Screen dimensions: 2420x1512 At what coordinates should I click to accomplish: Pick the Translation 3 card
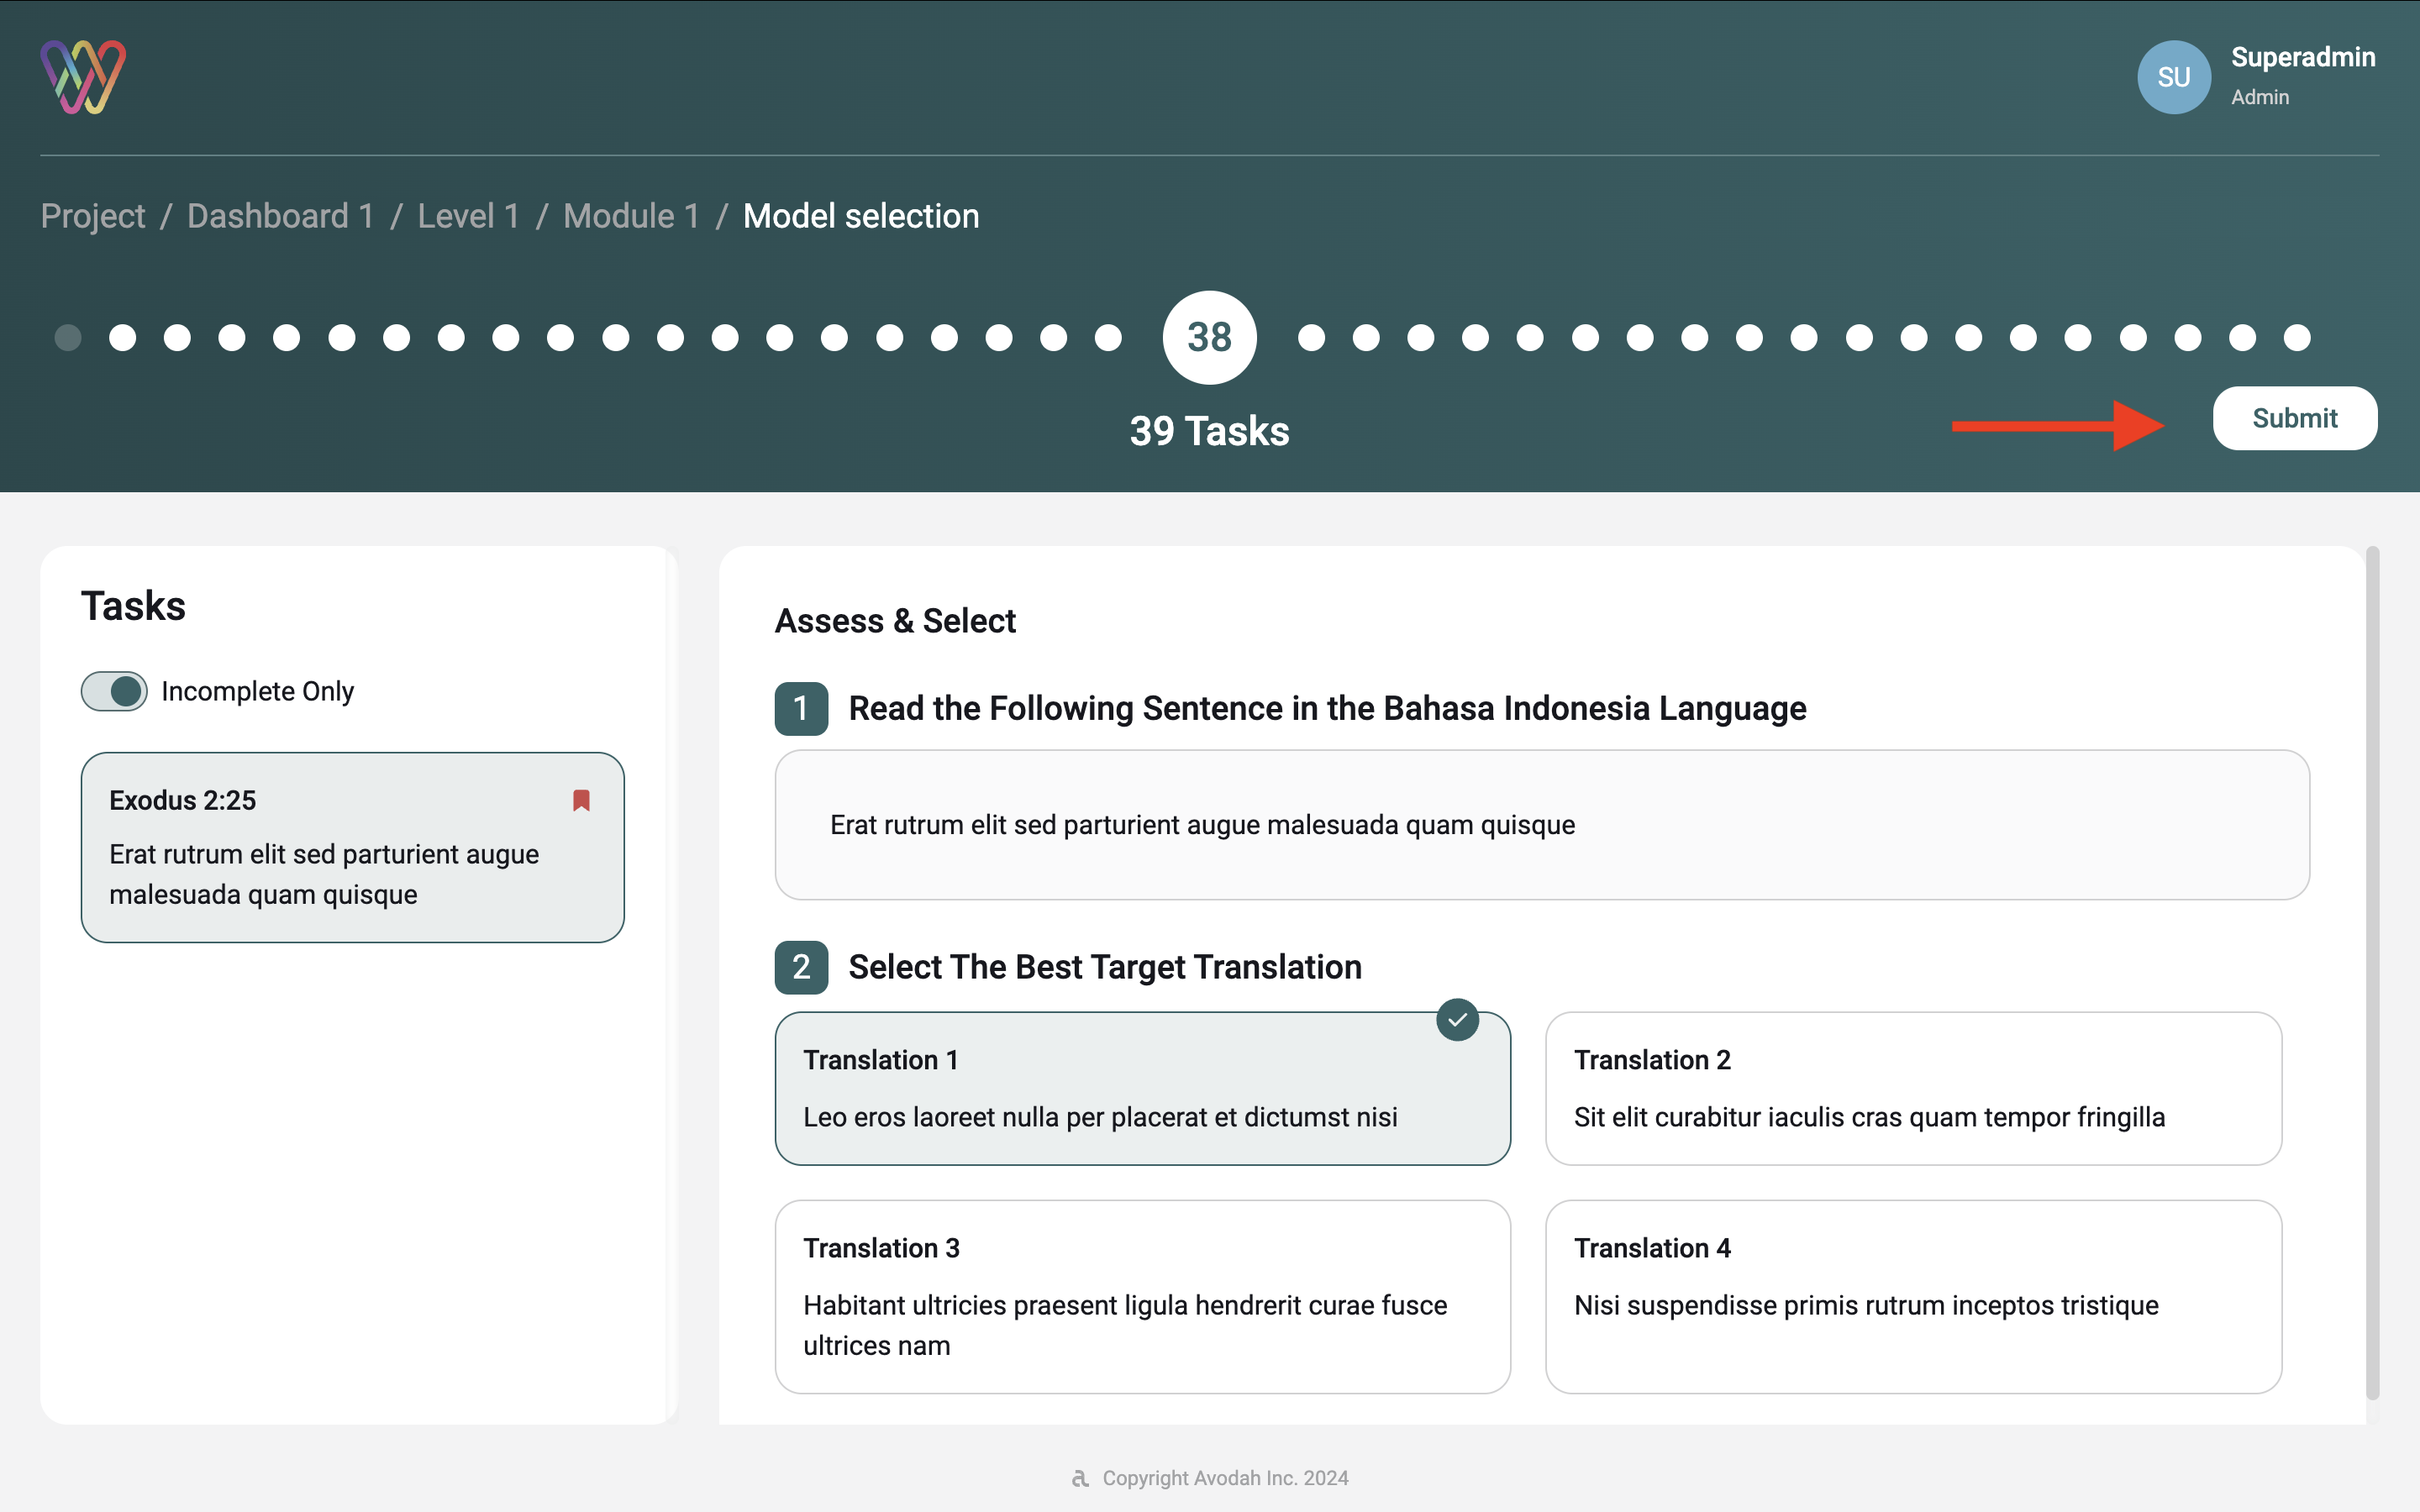1142,1296
